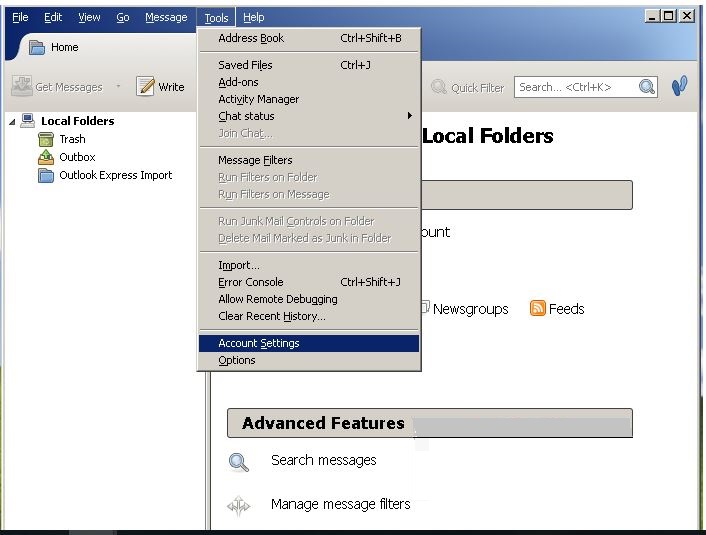Click the blue Thunderbird logo icon at toolbar end
Screen dimensions: 706x535
tap(679, 85)
